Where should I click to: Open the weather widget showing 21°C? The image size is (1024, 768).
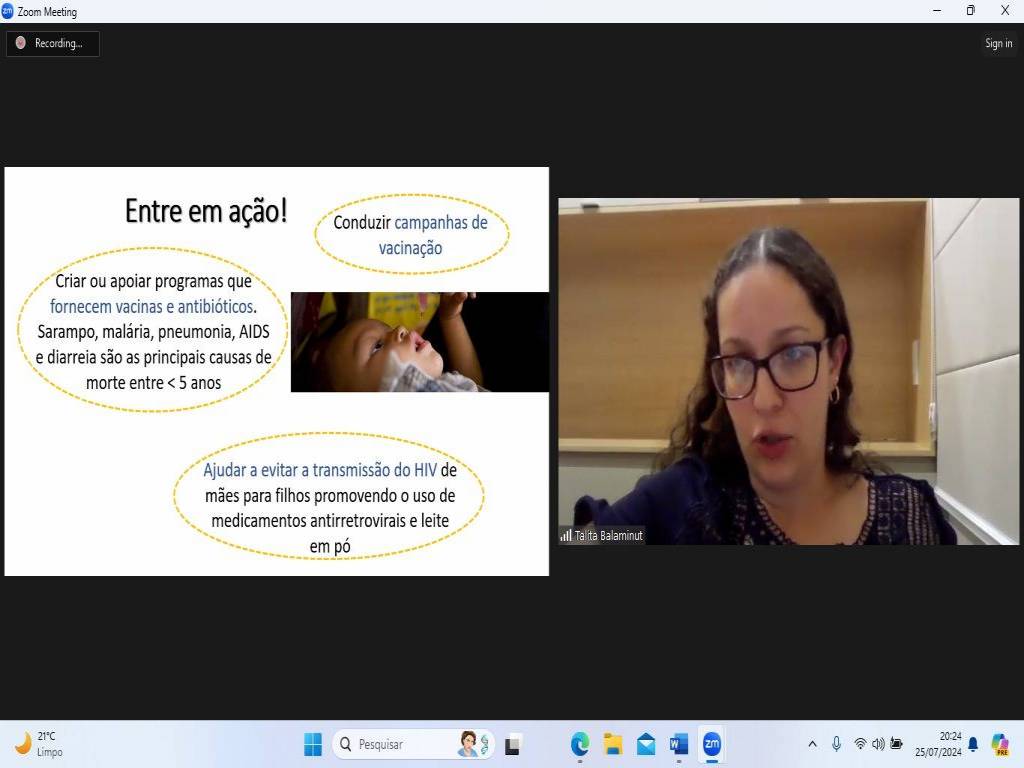pyautogui.click(x=40, y=744)
